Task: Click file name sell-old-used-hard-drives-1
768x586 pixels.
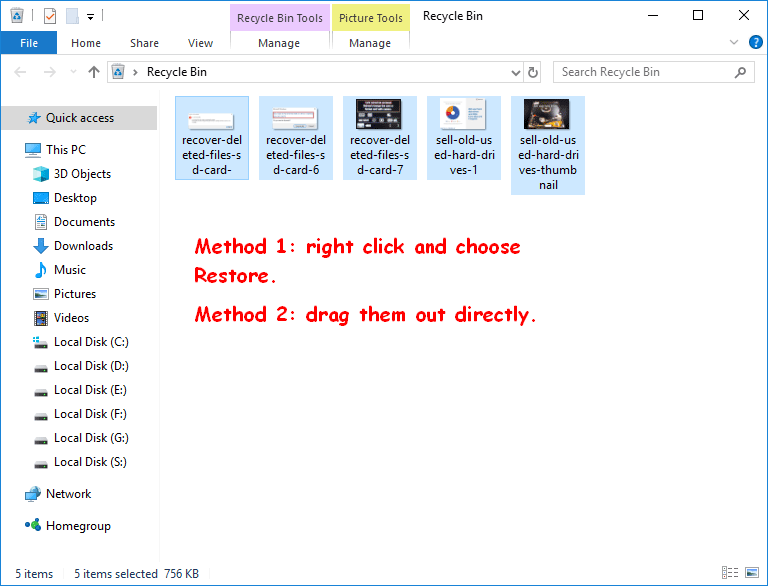Action: pos(464,155)
